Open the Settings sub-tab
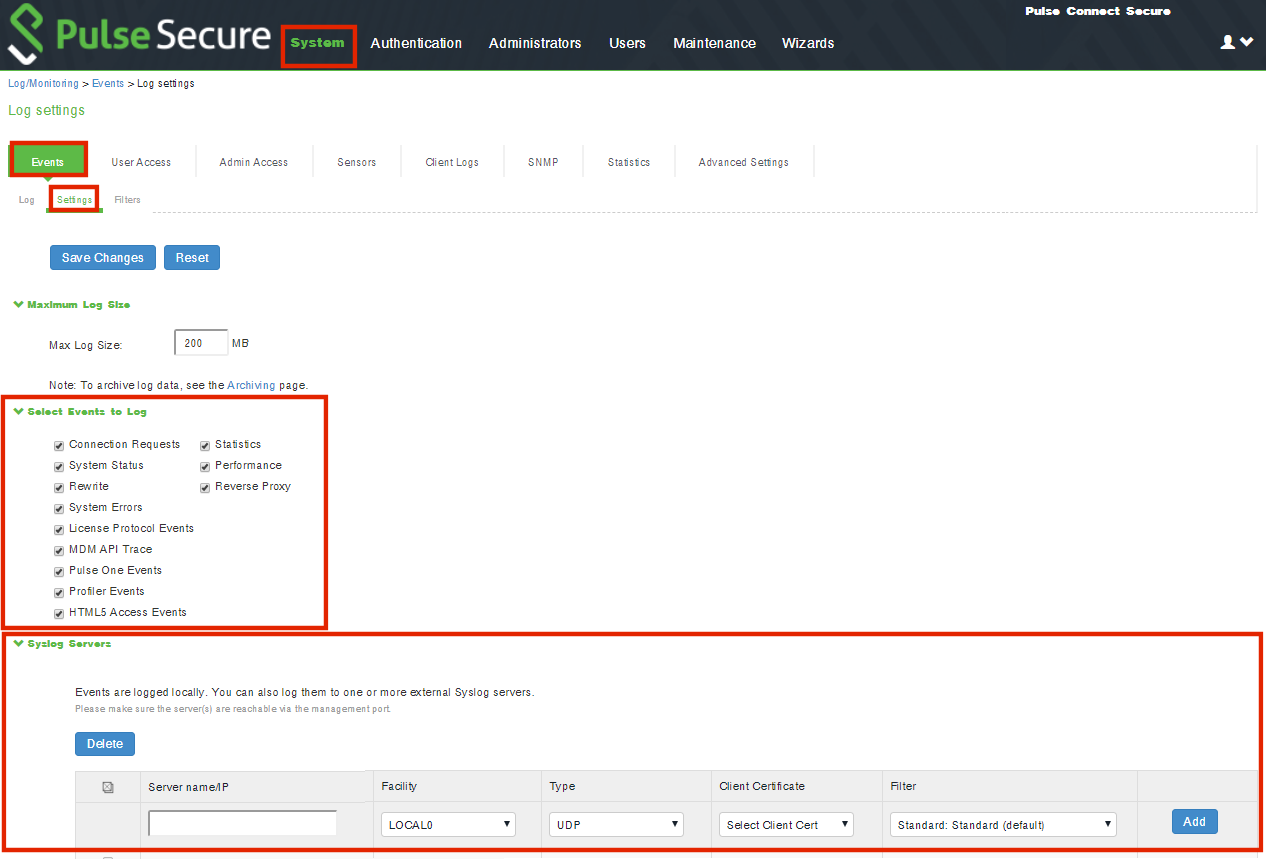Screen dimensions: 1266x859 [x=75, y=200]
